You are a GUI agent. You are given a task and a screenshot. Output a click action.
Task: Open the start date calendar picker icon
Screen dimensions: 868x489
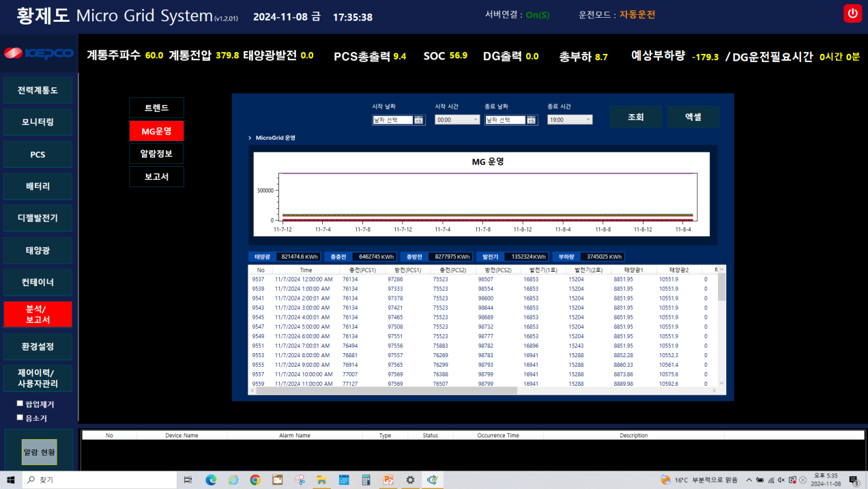419,120
